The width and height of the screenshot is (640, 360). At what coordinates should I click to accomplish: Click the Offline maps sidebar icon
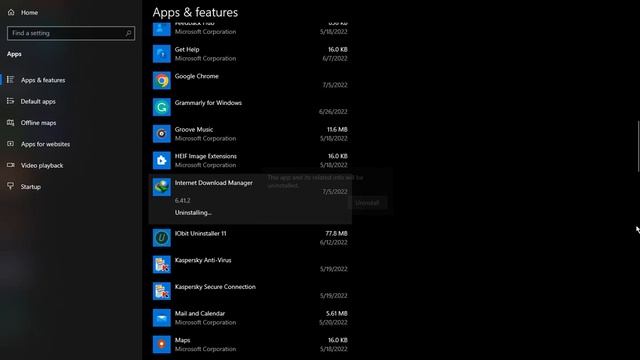[11, 122]
